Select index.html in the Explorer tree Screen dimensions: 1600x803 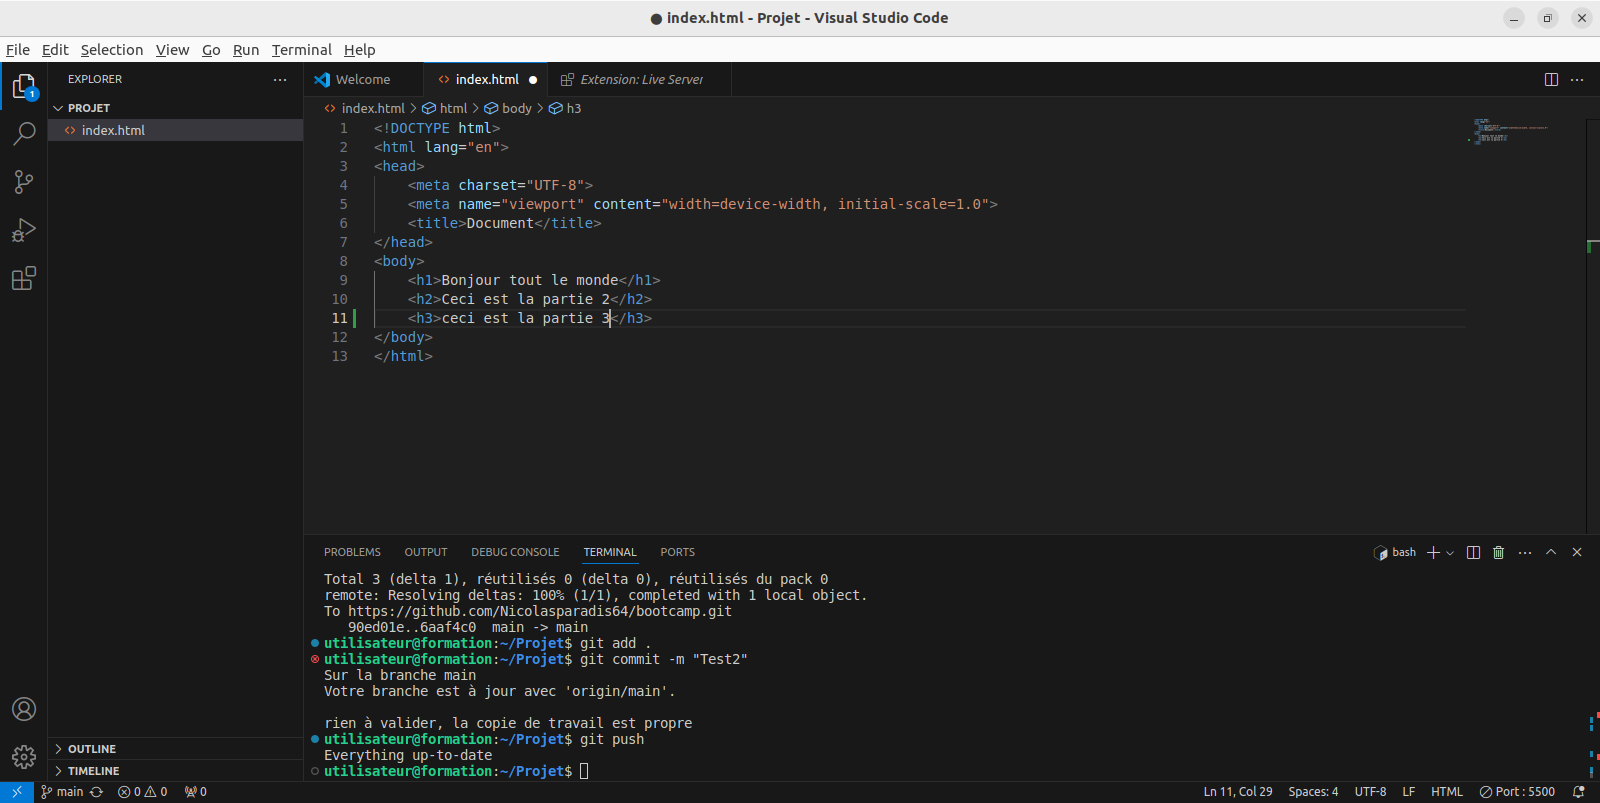point(175,130)
